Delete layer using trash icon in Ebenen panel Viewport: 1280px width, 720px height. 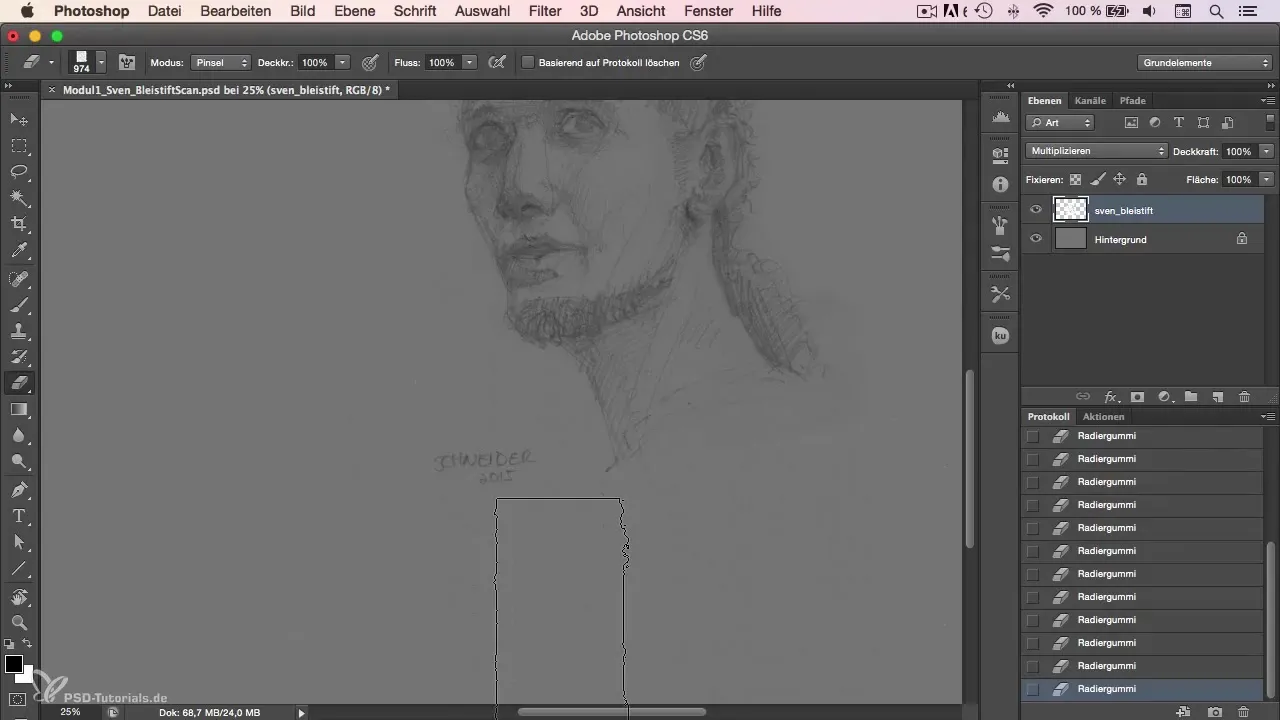(1244, 397)
